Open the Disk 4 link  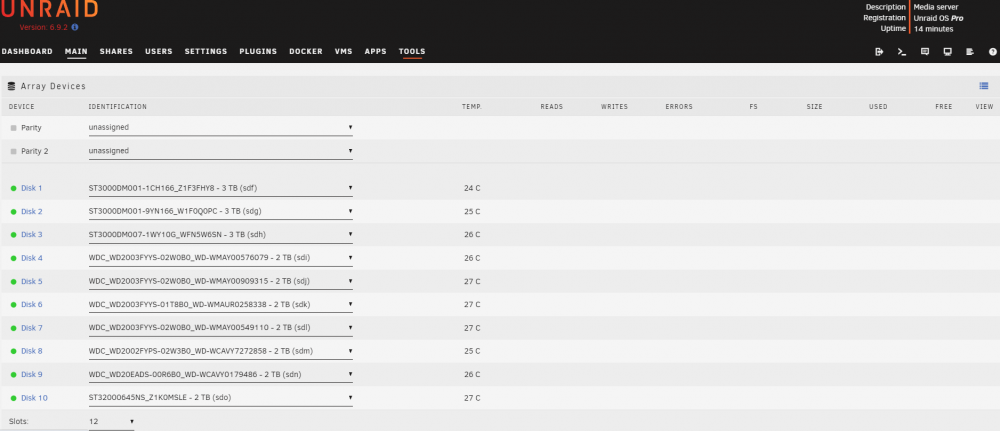point(32,258)
